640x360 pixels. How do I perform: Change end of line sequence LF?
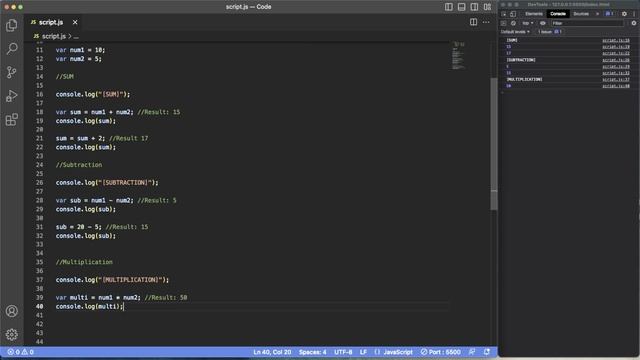click(x=363, y=352)
